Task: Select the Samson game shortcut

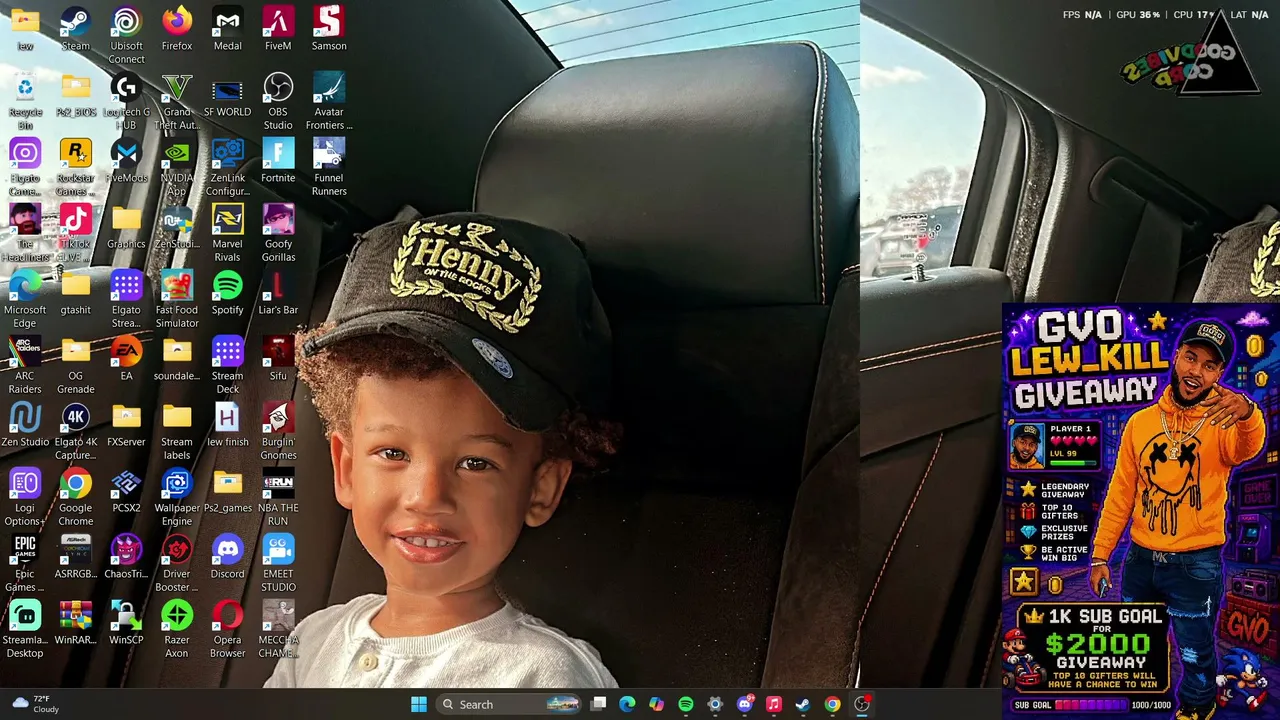Action: [329, 29]
